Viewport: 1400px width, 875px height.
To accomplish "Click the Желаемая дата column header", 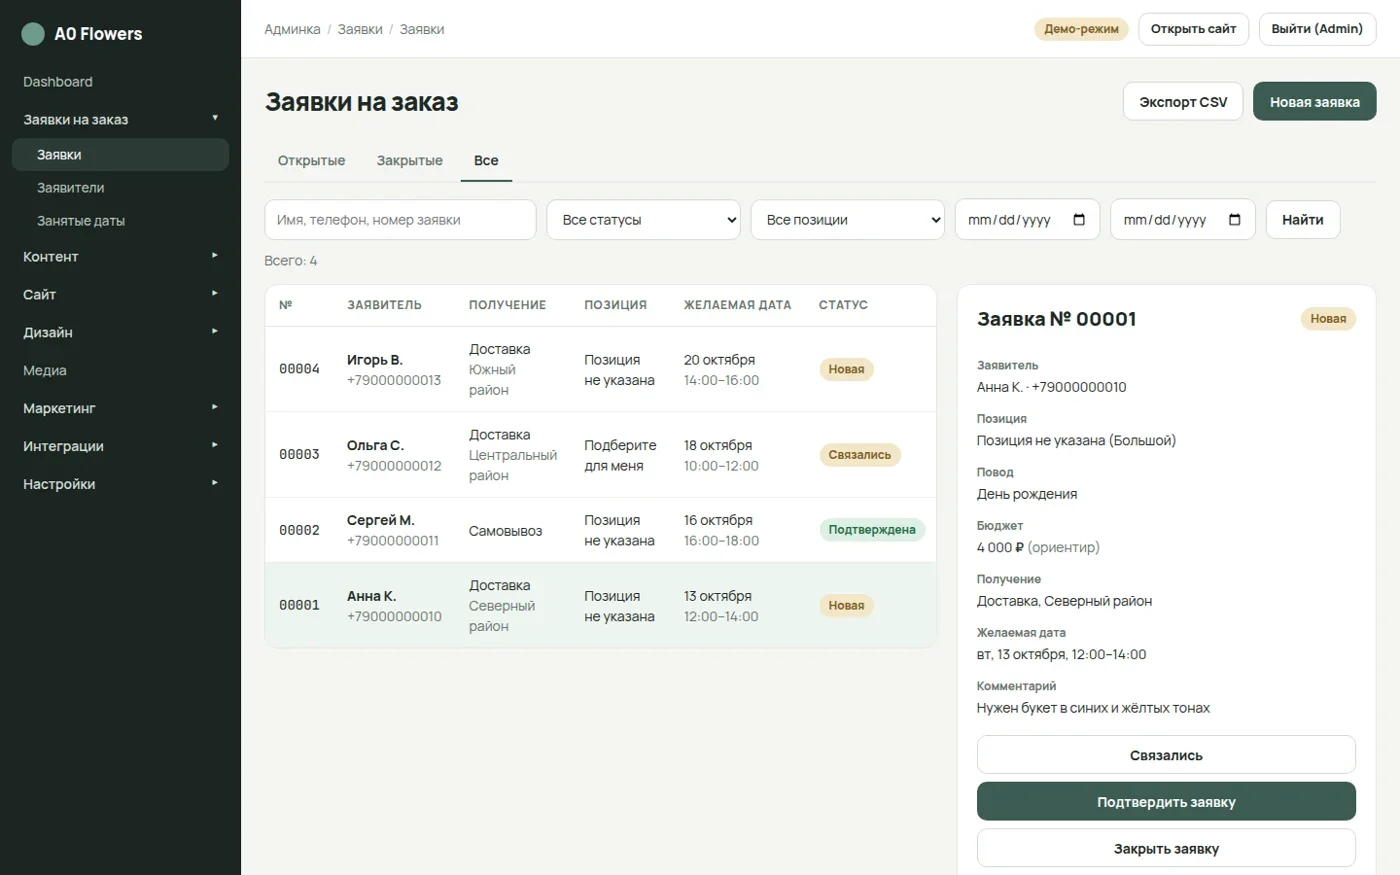I will tap(737, 305).
